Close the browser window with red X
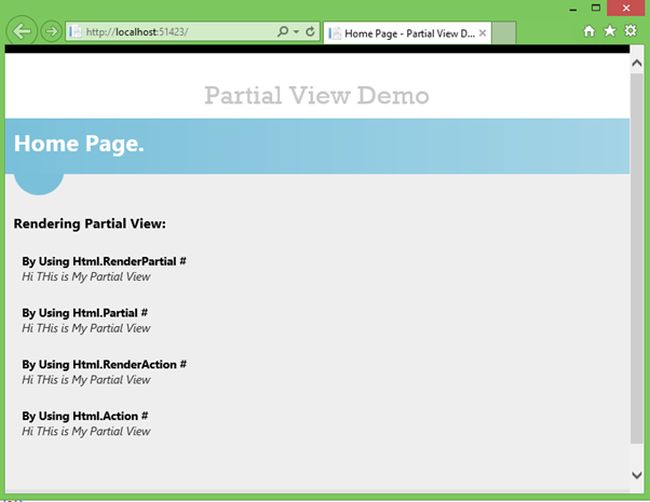This screenshot has width=650, height=502. click(626, 8)
